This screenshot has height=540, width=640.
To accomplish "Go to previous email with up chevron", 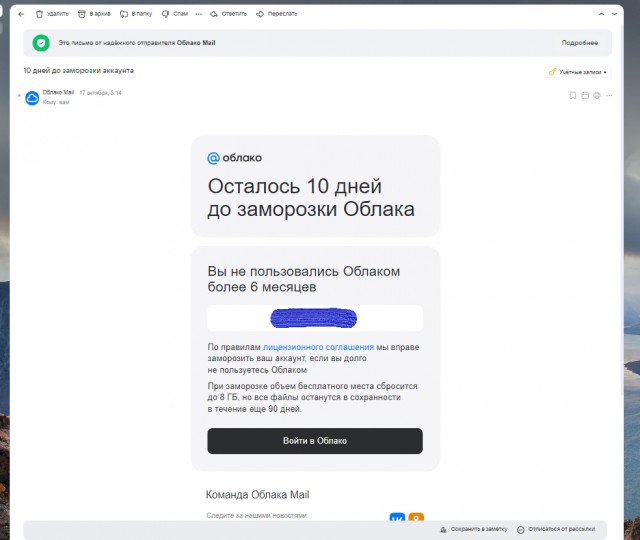I will [x=601, y=14].
